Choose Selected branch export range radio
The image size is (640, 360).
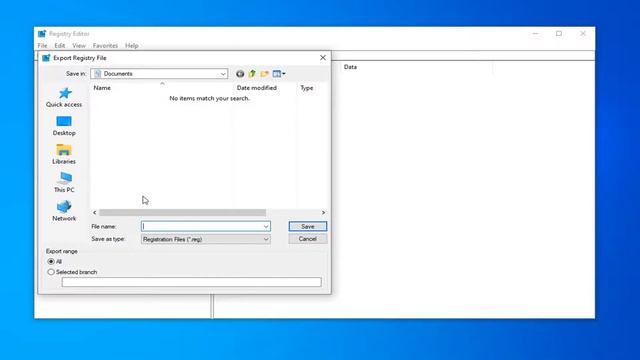[51, 272]
